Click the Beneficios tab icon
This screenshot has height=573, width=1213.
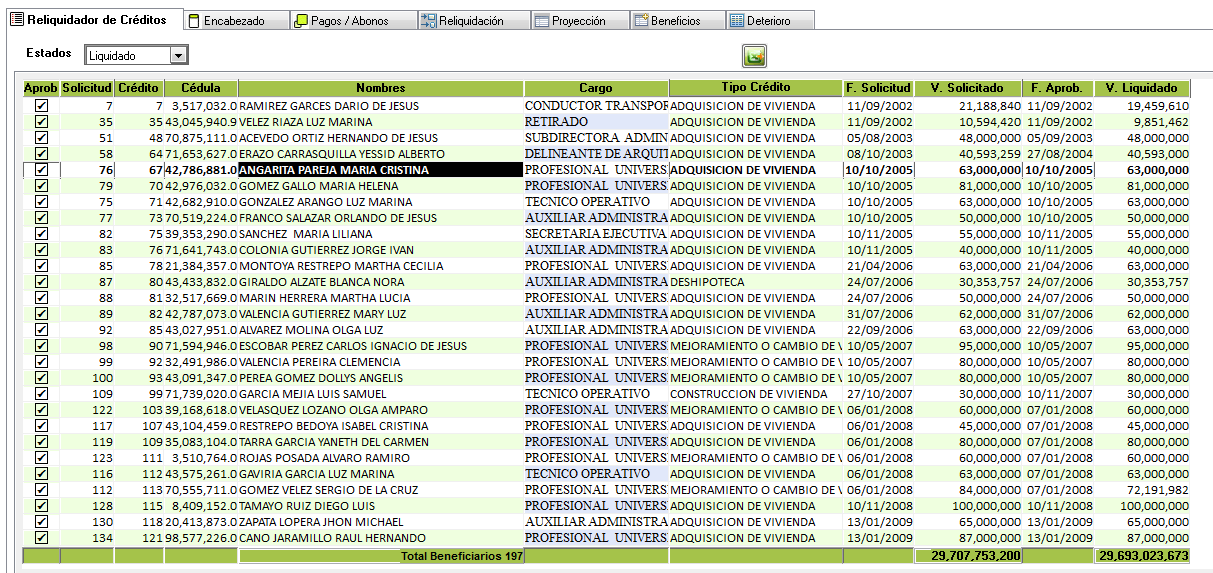coord(641,21)
